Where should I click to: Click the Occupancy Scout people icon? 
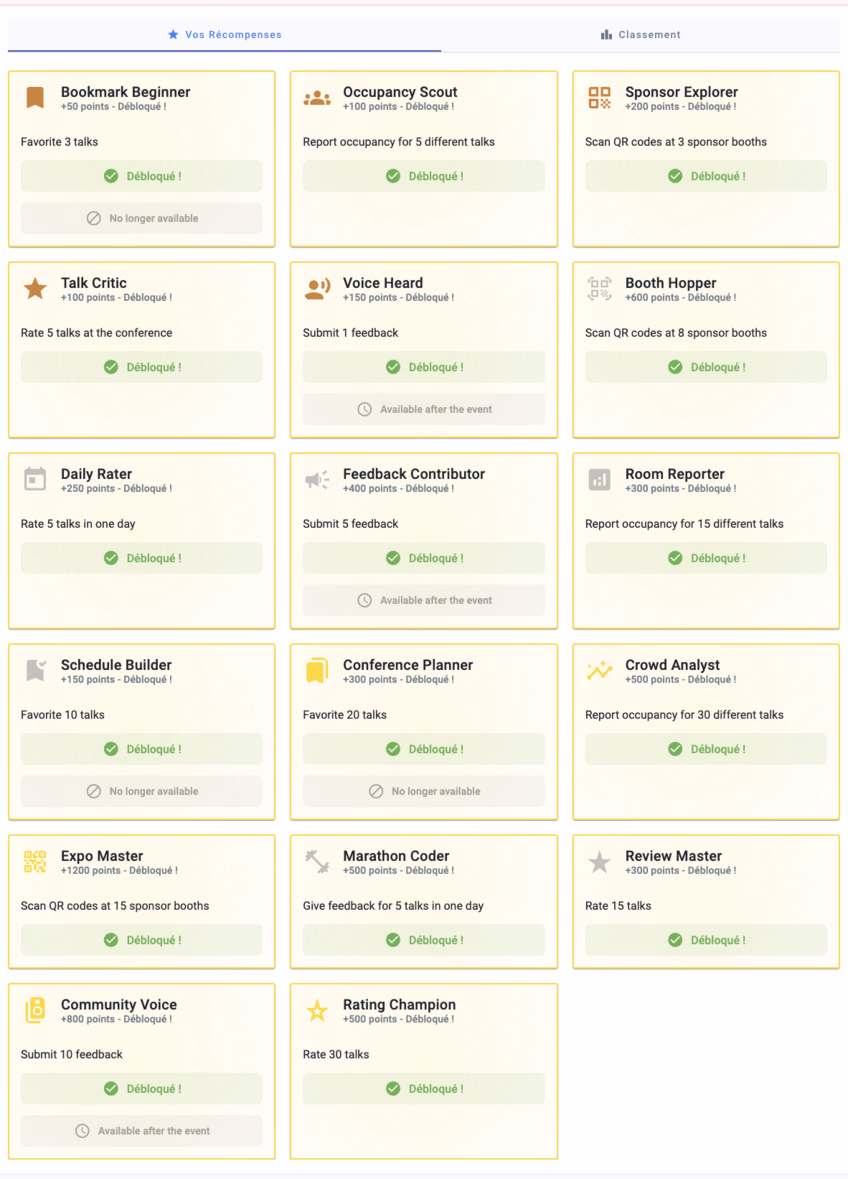pos(317,98)
